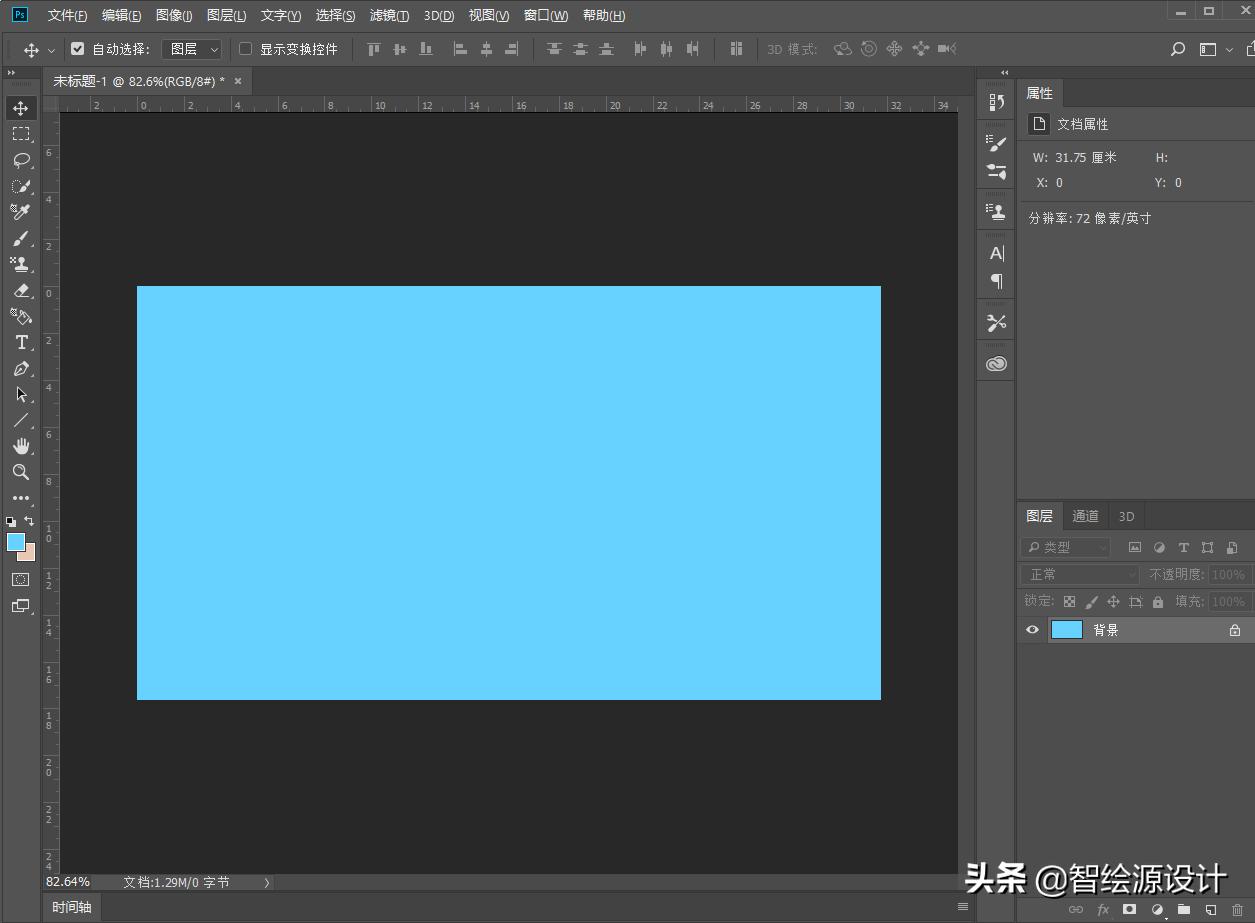The width and height of the screenshot is (1255, 923).
Task: Select the Brush tool
Action: [21, 238]
